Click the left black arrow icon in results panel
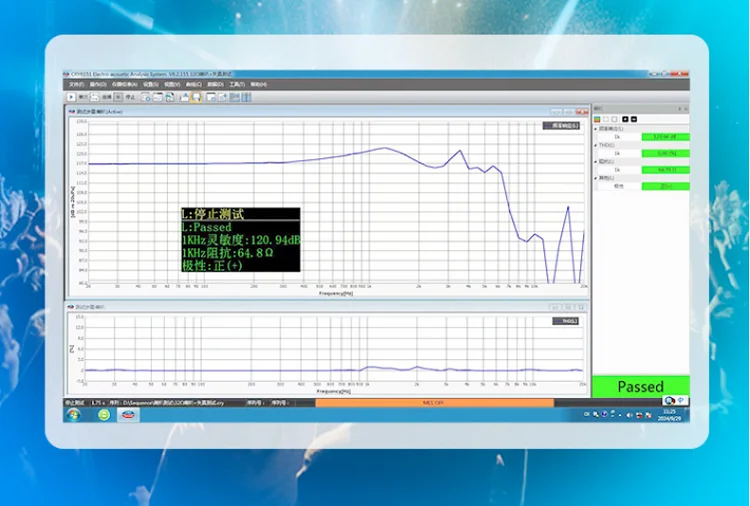This screenshot has width=750, height=506. point(625,119)
